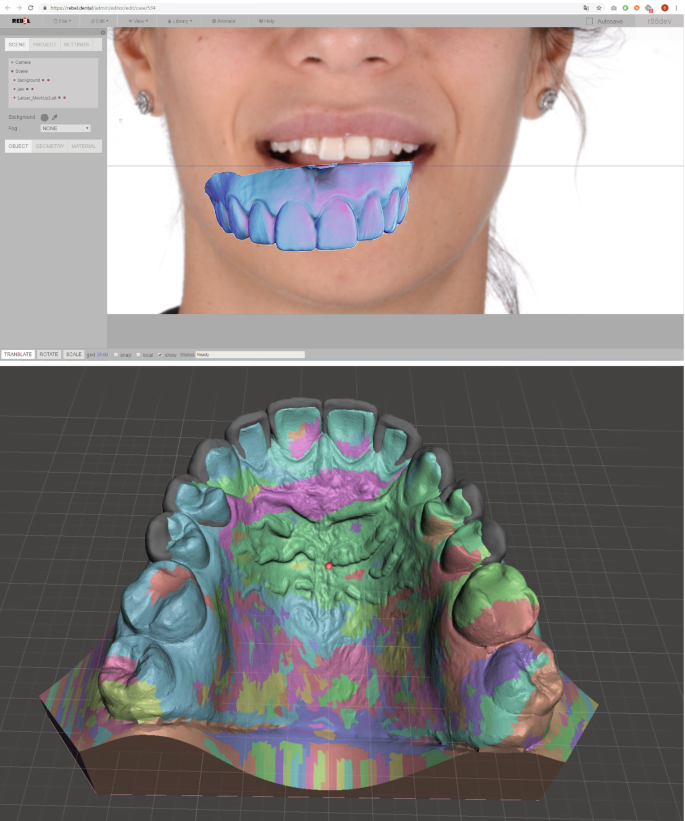Click the SCALE button
The width and height of the screenshot is (685, 821).
(73, 354)
